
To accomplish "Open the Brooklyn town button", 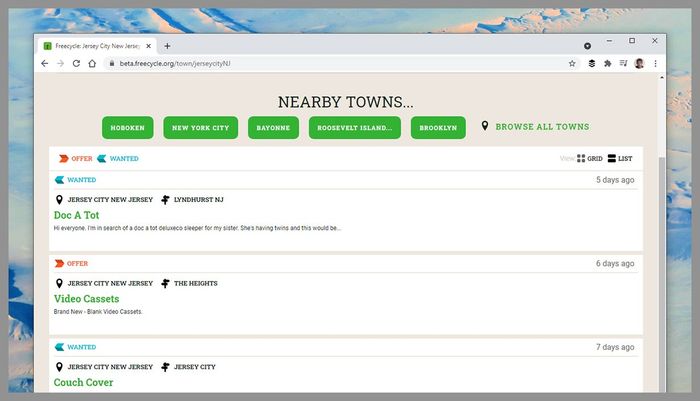I will [x=438, y=128].
